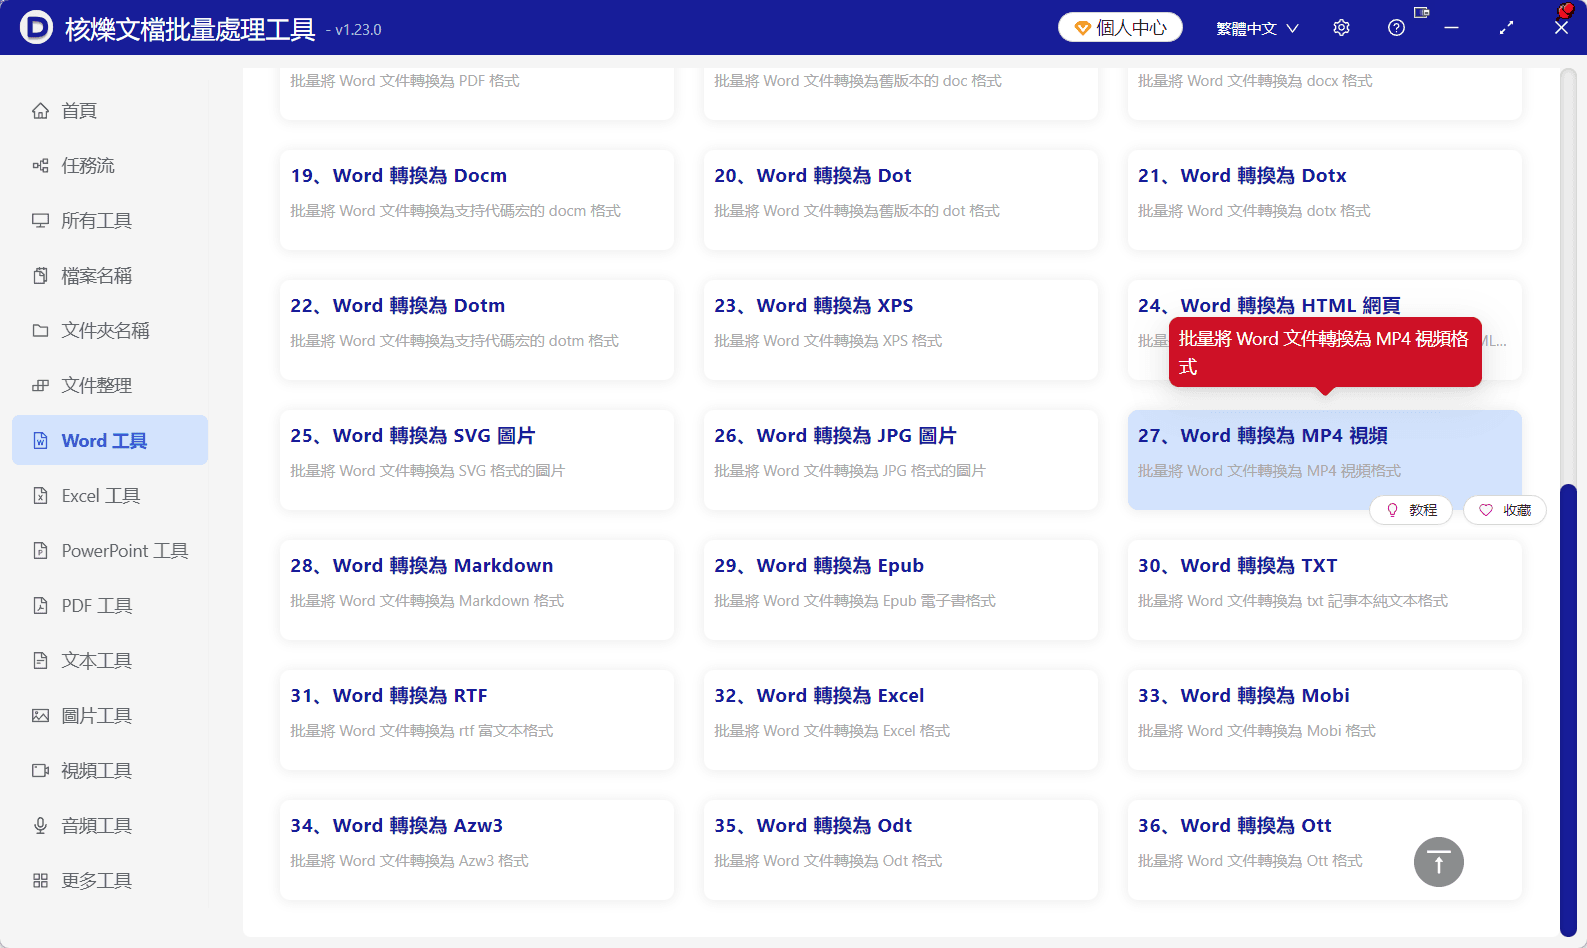
Task: Open the Word 轉換為 Dotm tool card
Action: [477, 330]
